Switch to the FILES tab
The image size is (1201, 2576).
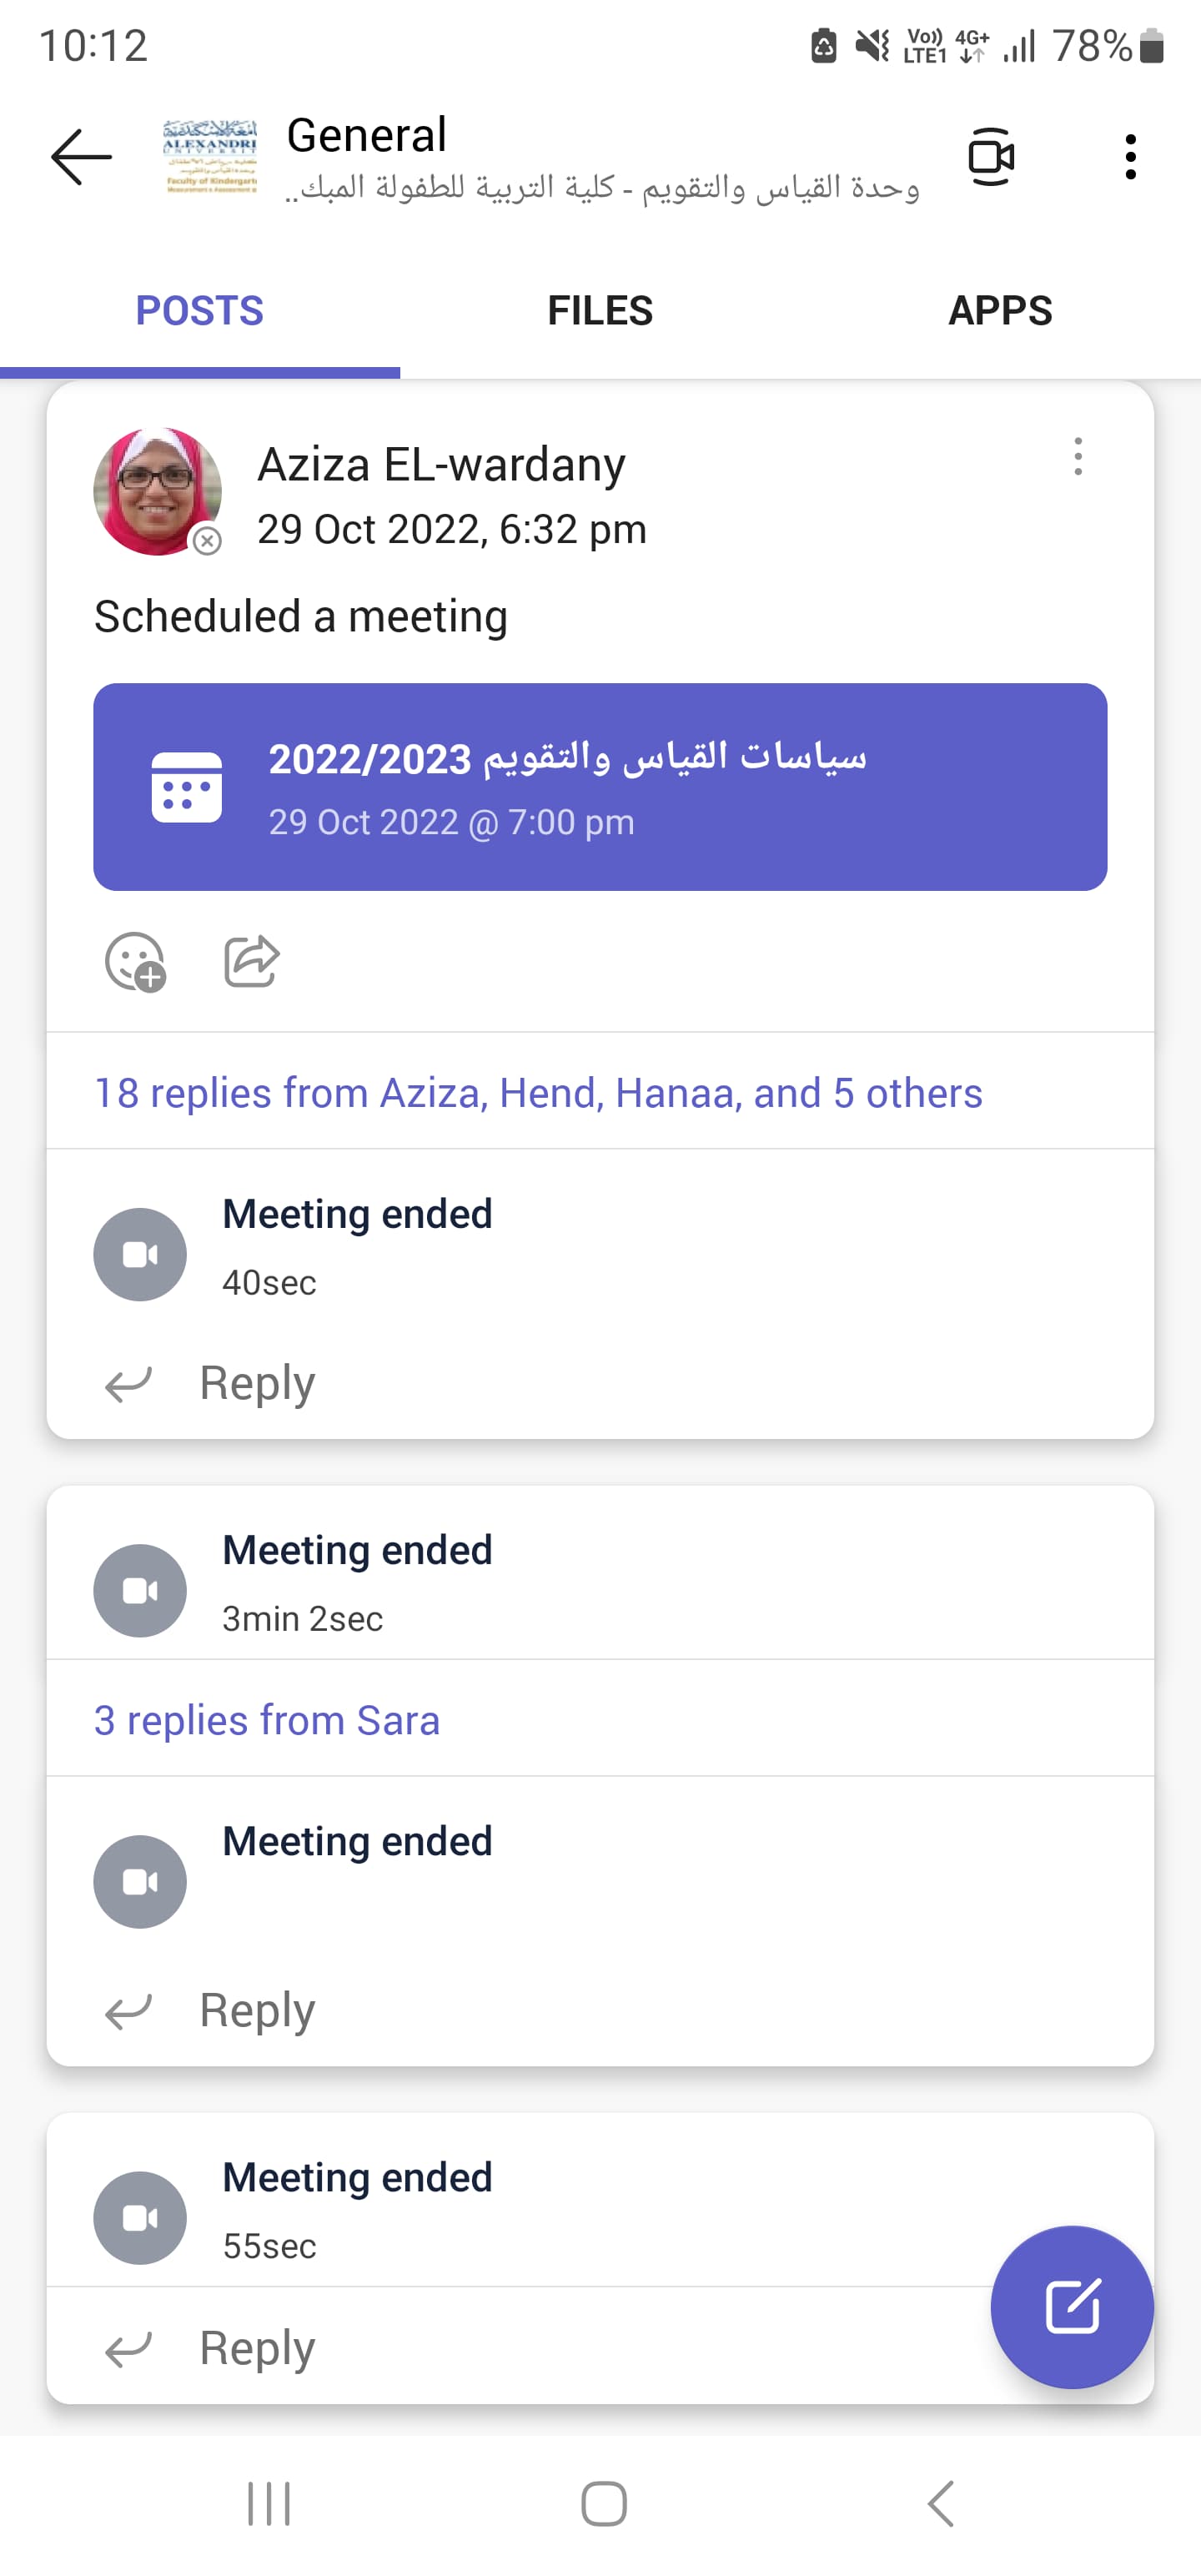[x=600, y=311]
